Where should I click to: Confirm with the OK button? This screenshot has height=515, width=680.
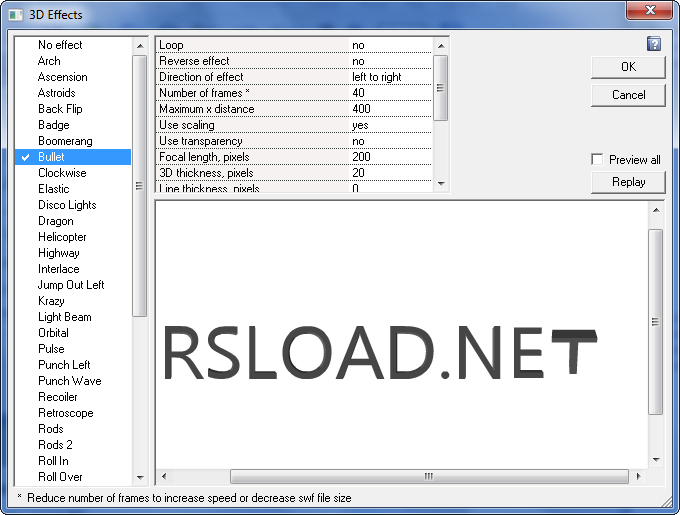pyautogui.click(x=628, y=67)
